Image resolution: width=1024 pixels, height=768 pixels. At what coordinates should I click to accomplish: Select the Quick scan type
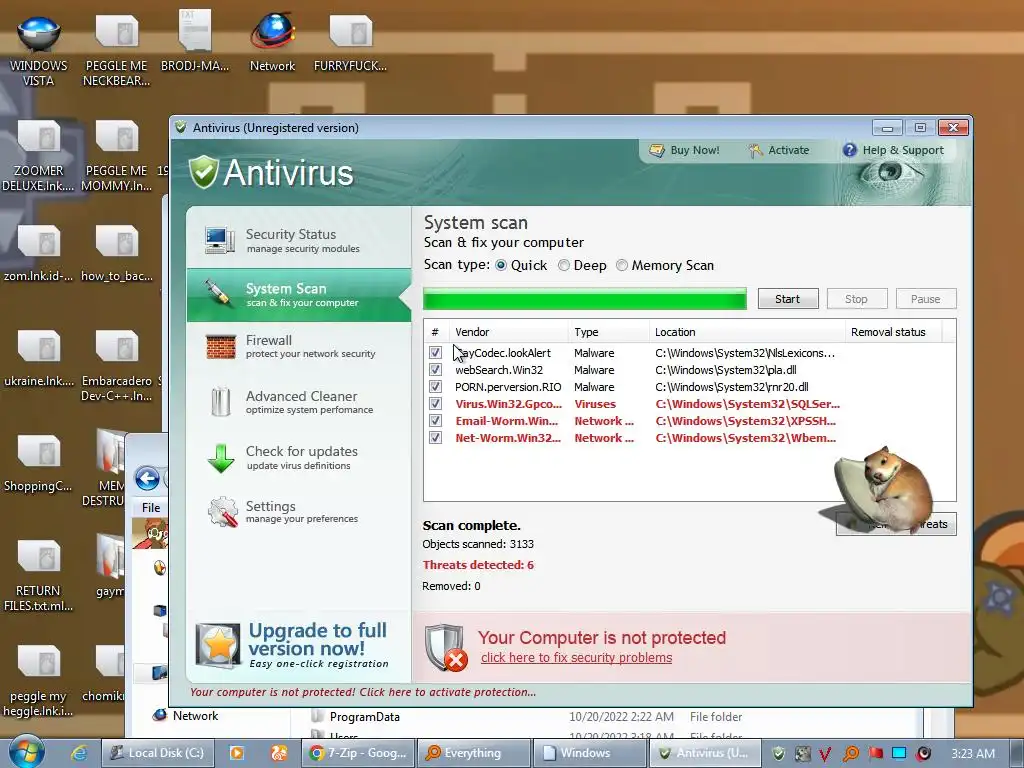[x=501, y=265]
